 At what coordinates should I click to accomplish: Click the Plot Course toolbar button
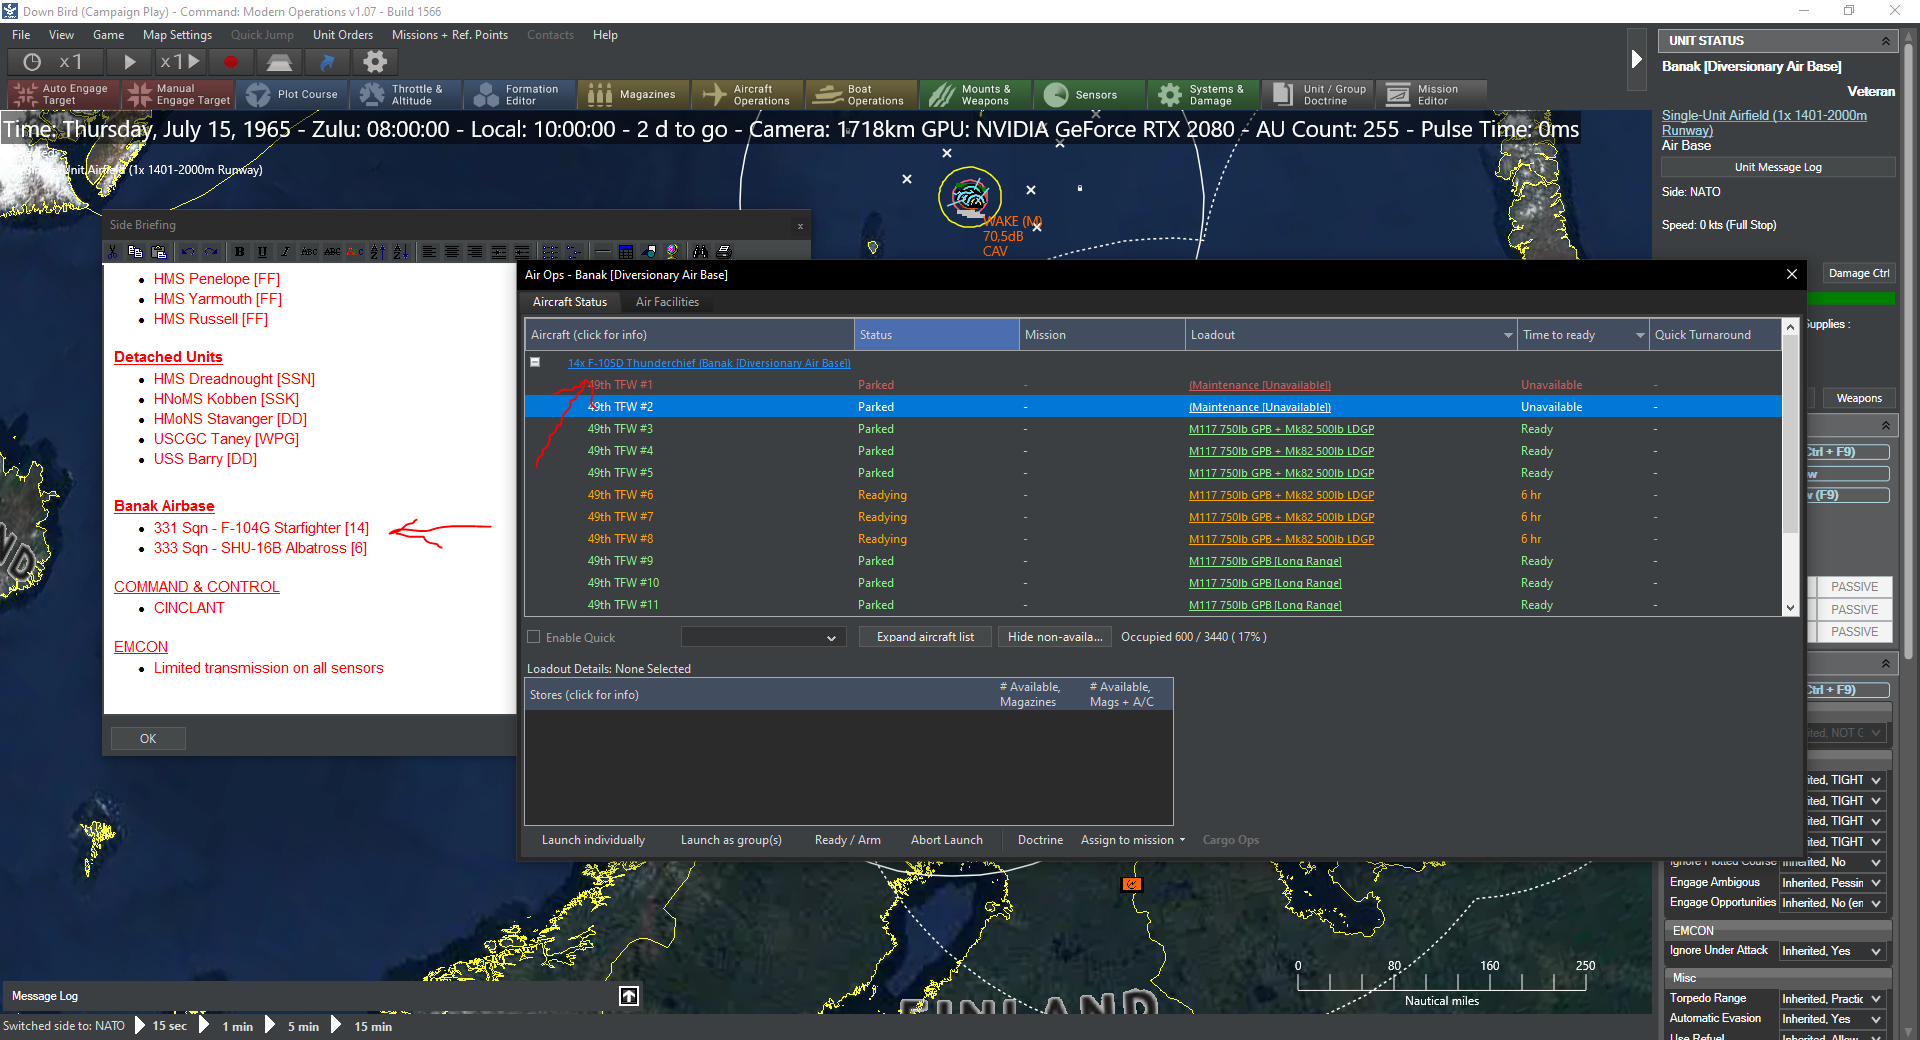(294, 95)
